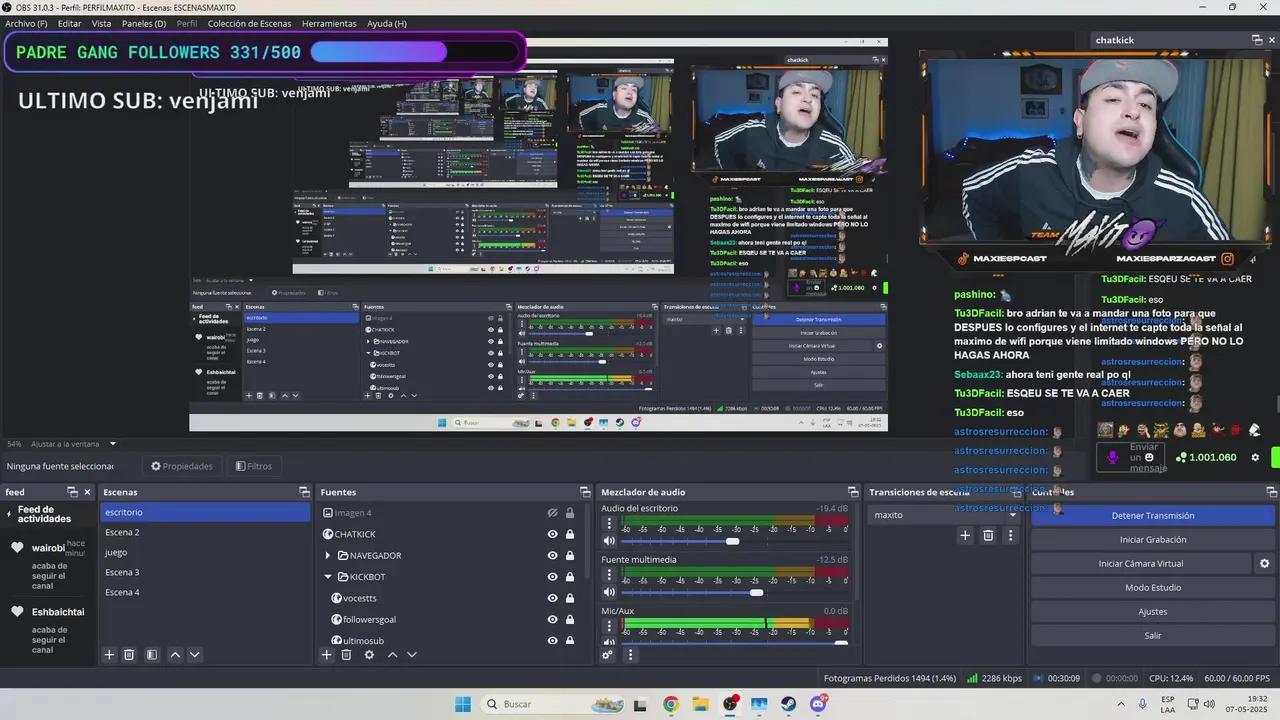This screenshot has width=1280, height=720.
Task: Open audio mixer options menu dots
Action: point(630,655)
